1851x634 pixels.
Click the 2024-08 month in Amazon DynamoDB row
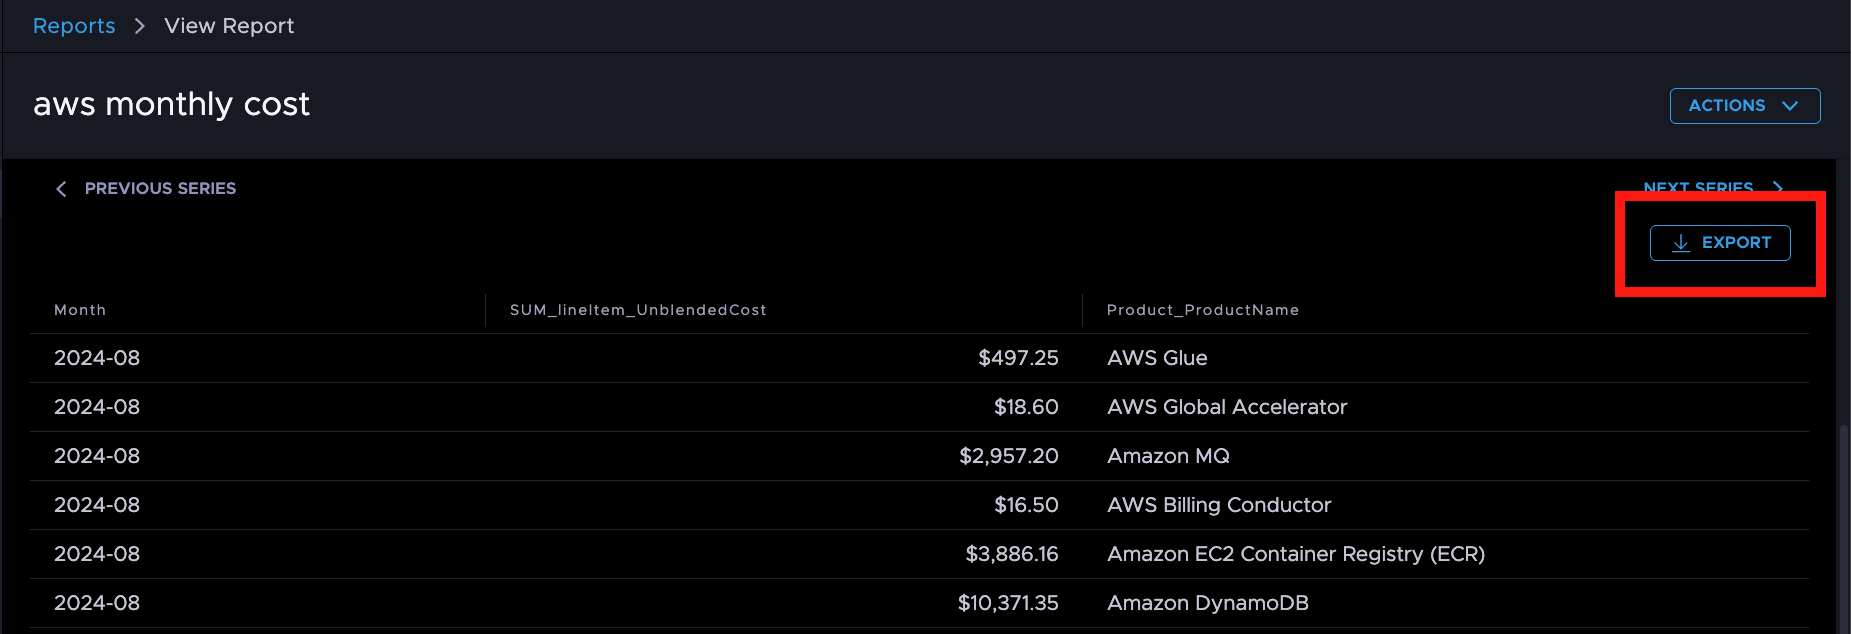(x=97, y=603)
